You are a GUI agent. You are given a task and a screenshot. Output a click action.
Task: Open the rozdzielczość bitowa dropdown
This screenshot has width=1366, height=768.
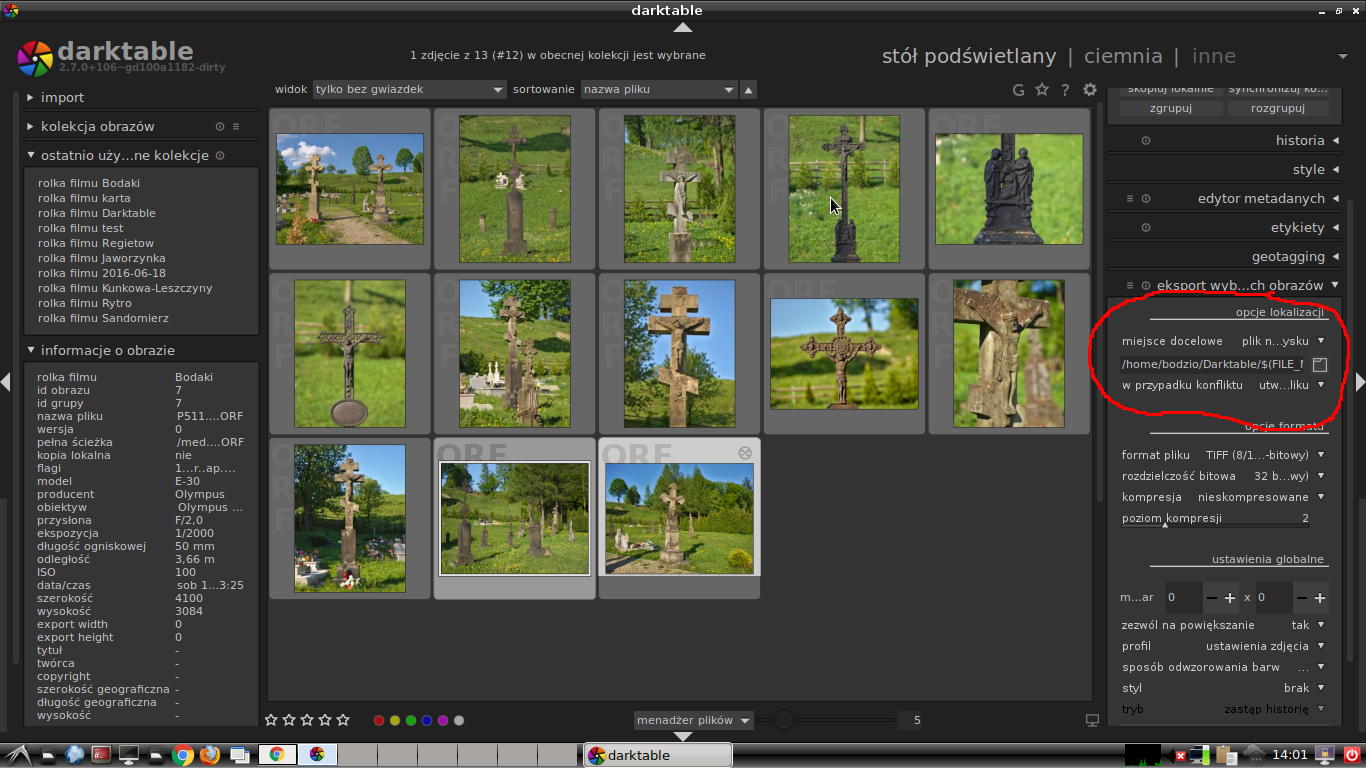pyautogui.click(x=1224, y=476)
